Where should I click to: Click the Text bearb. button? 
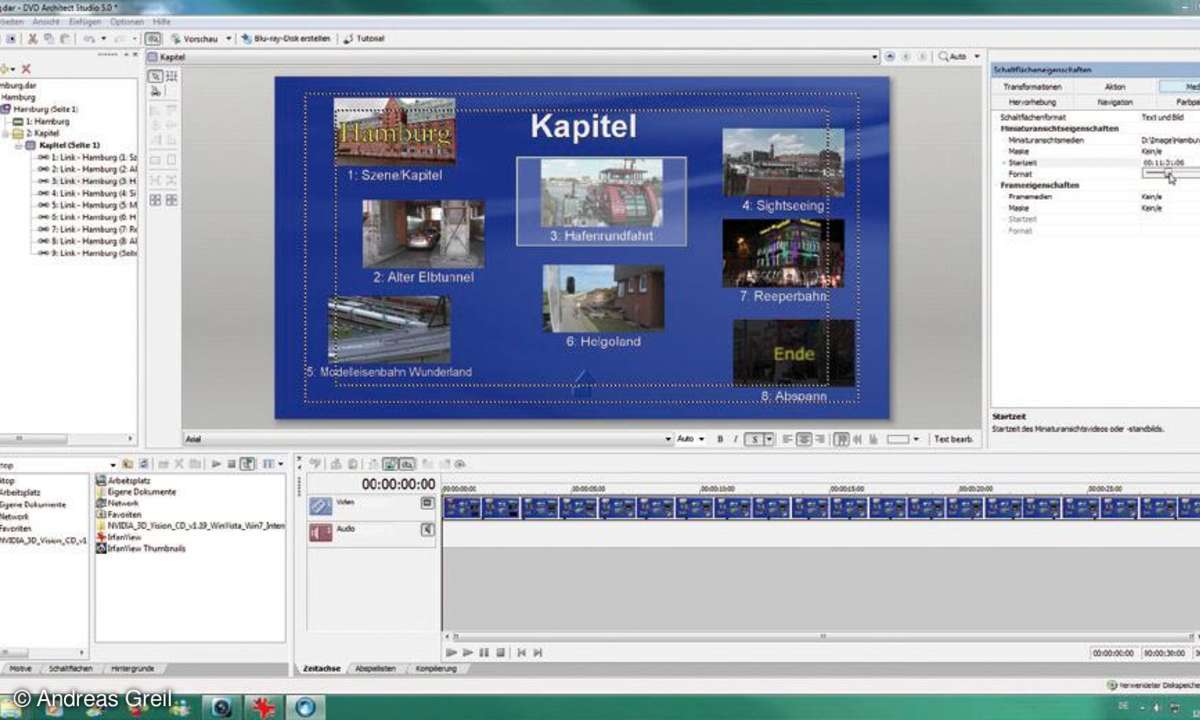pos(954,439)
